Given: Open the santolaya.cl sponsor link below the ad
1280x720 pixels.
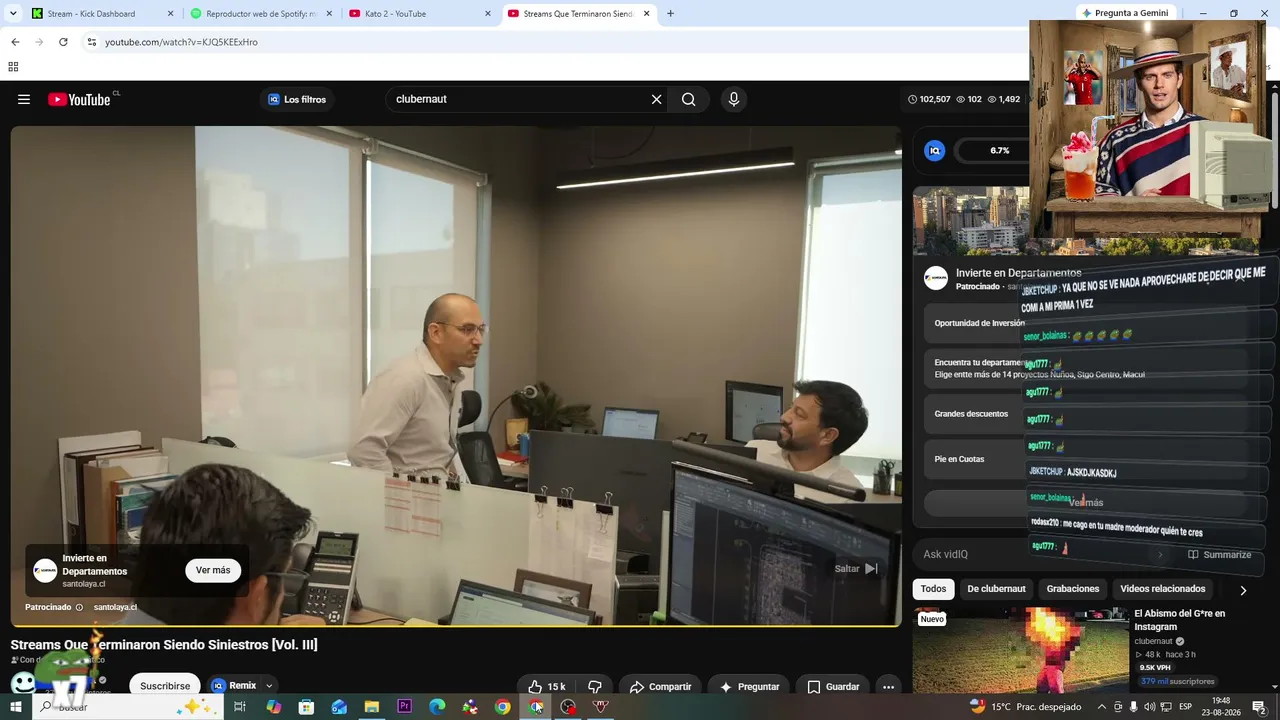Looking at the screenshot, I should [x=115, y=607].
